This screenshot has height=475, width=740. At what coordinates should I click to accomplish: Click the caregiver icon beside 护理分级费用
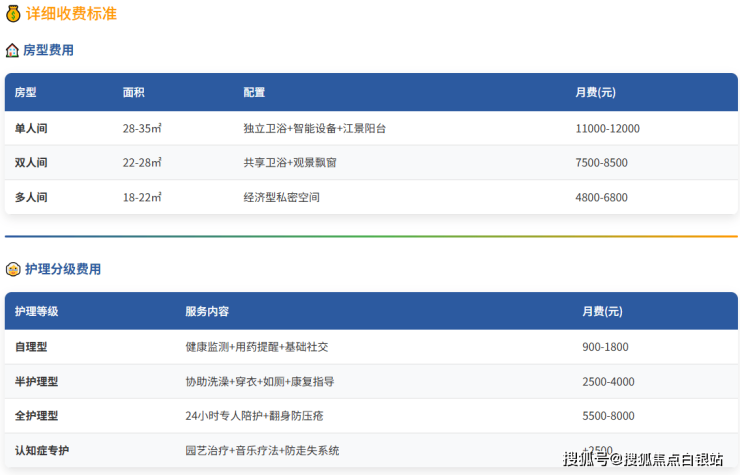coord(12,269)
